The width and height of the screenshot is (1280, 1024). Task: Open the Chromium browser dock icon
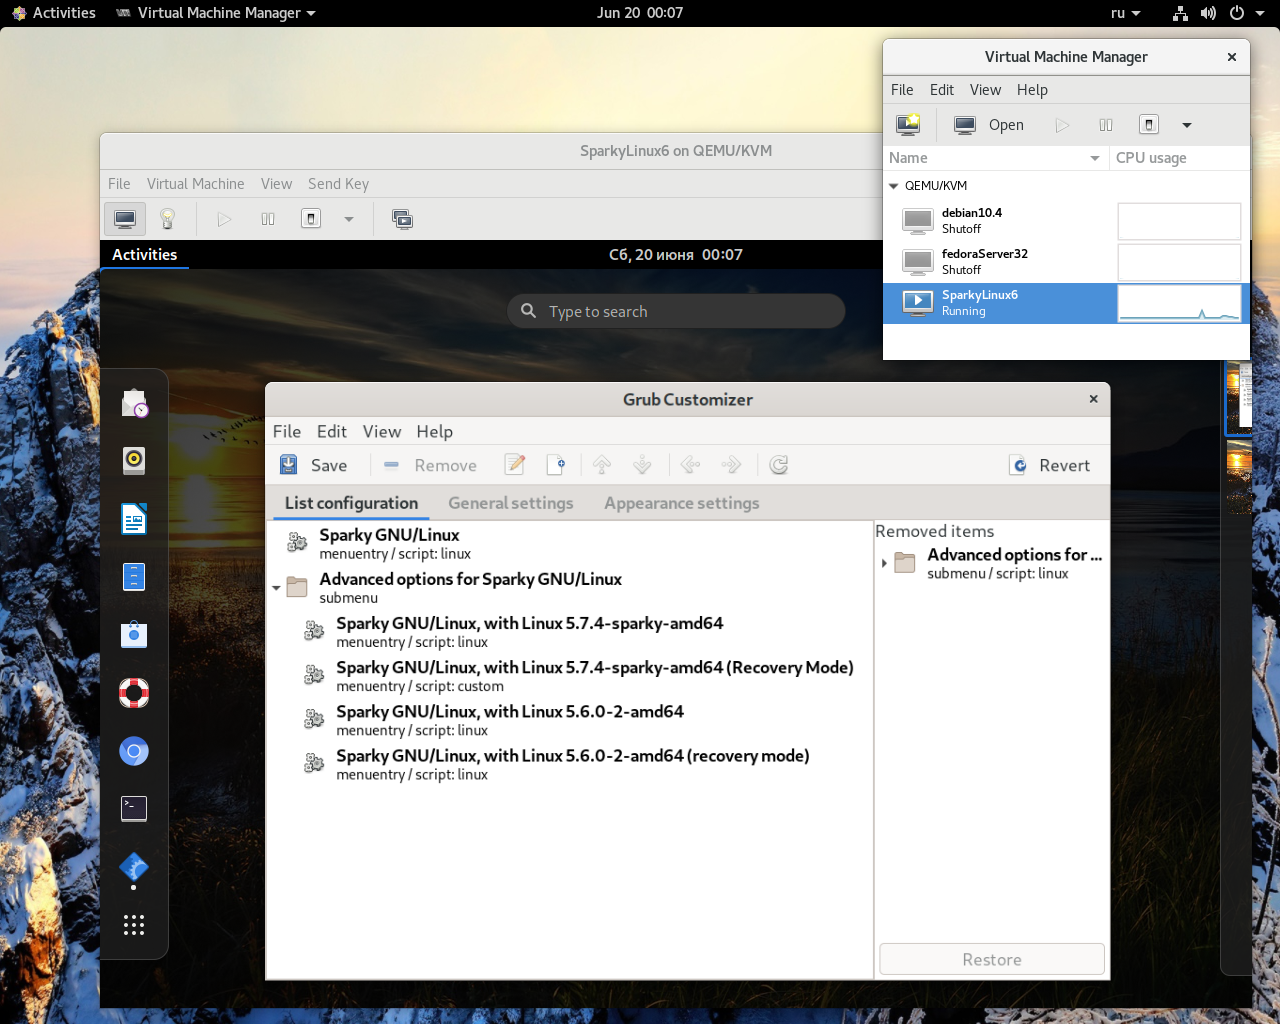pos(134,751)
